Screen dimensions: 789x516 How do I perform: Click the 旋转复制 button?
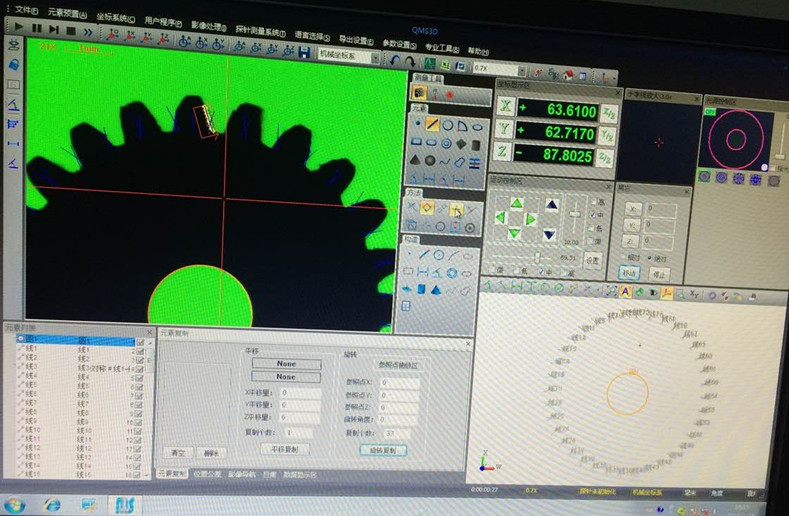[382, 450]
